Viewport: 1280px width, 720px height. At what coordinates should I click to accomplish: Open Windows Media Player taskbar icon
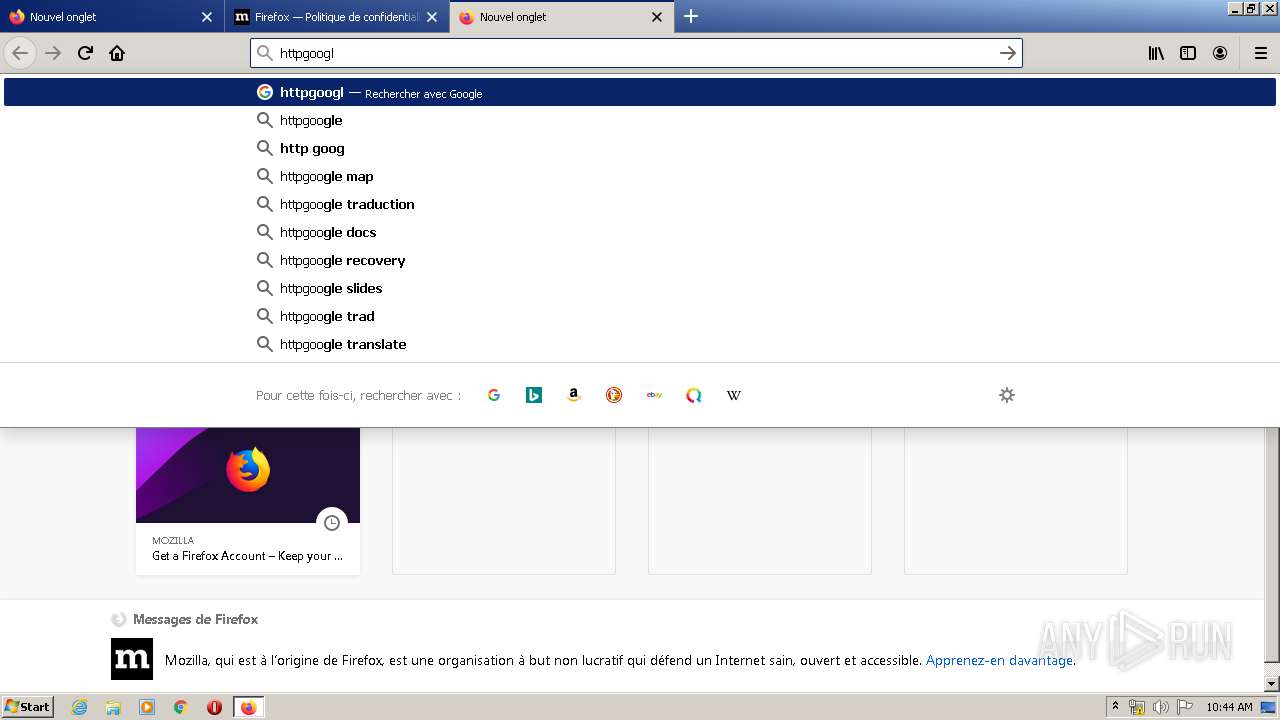pos(147,707)
